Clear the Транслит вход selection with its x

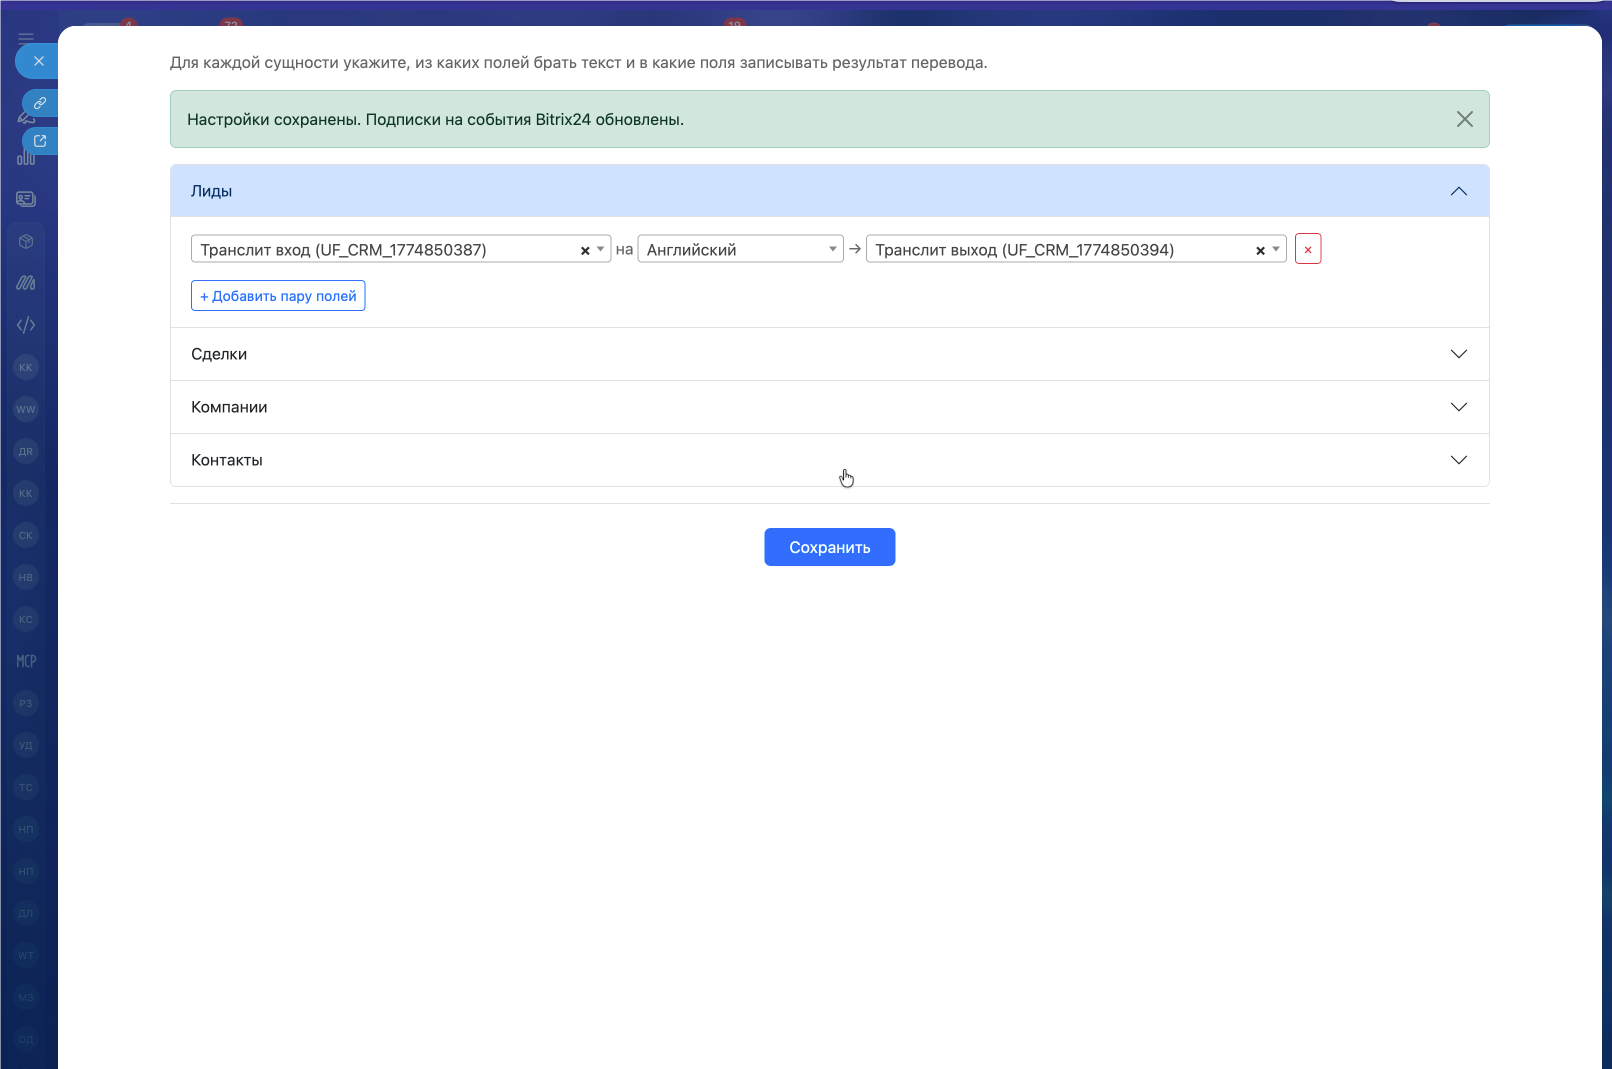pyautogui.click(x=585, y=251)
